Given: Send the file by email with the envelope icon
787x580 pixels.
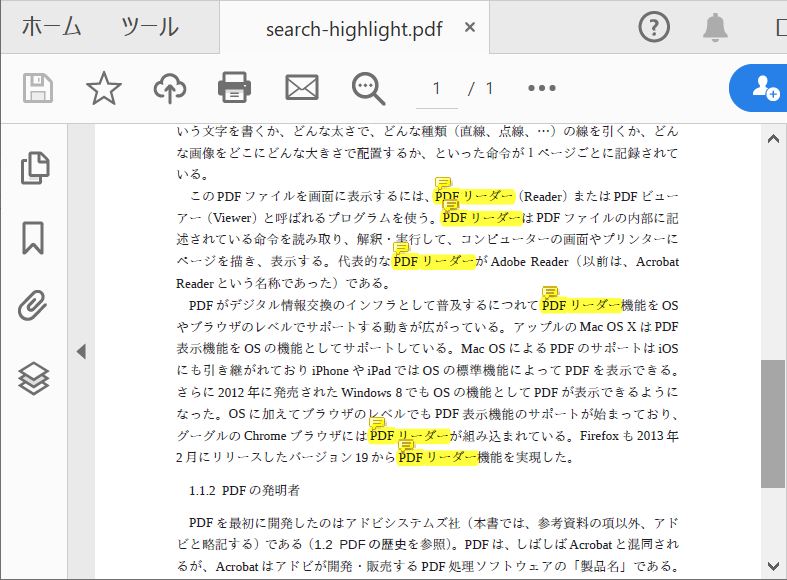Looking at the screenshot, I should [x=302, y=88].
